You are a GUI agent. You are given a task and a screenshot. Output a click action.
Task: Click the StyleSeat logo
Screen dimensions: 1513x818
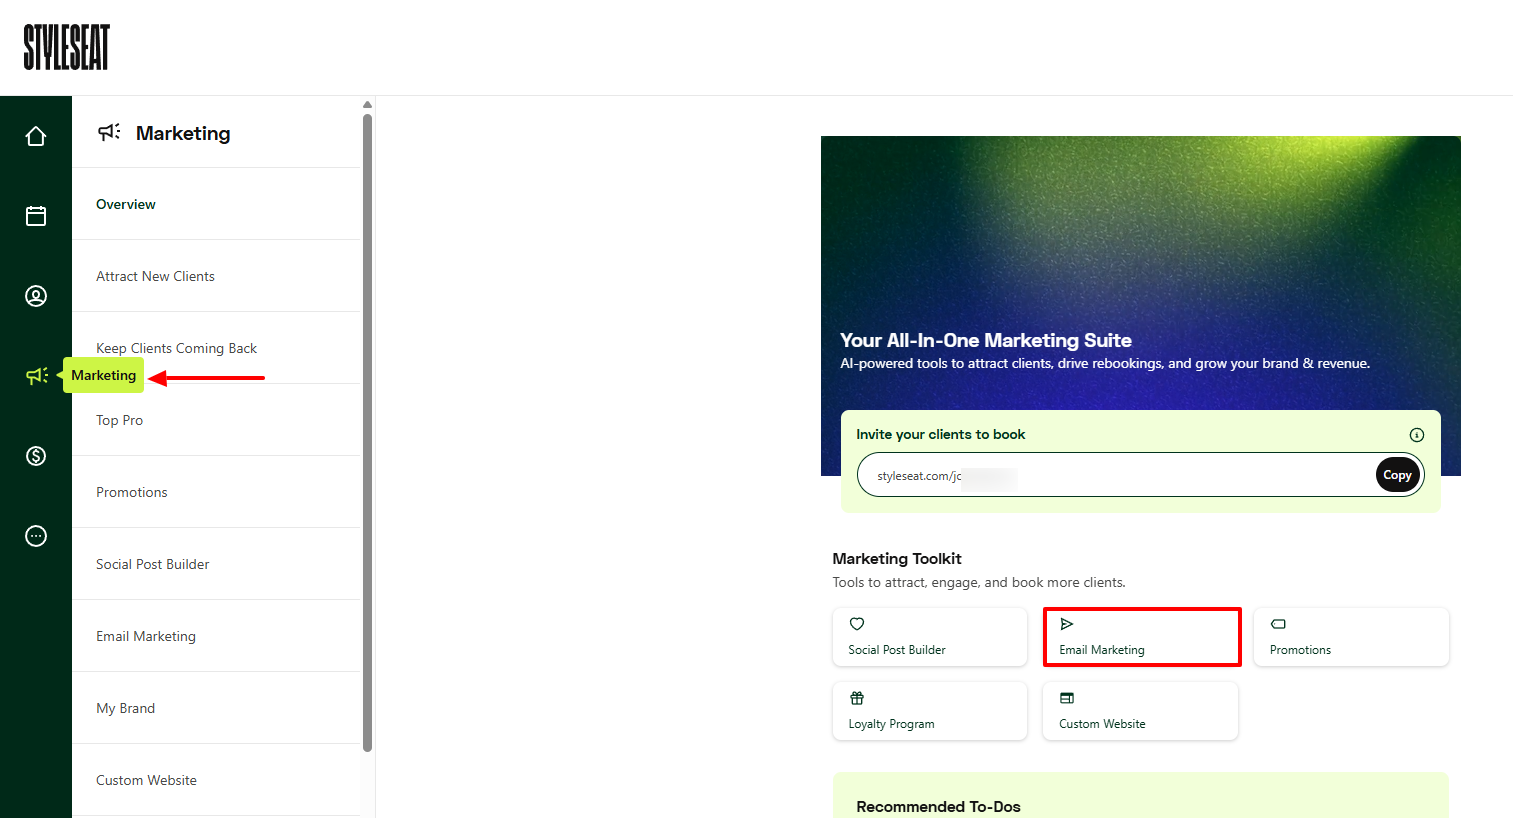pyautogui.click(x=66, y=46)
